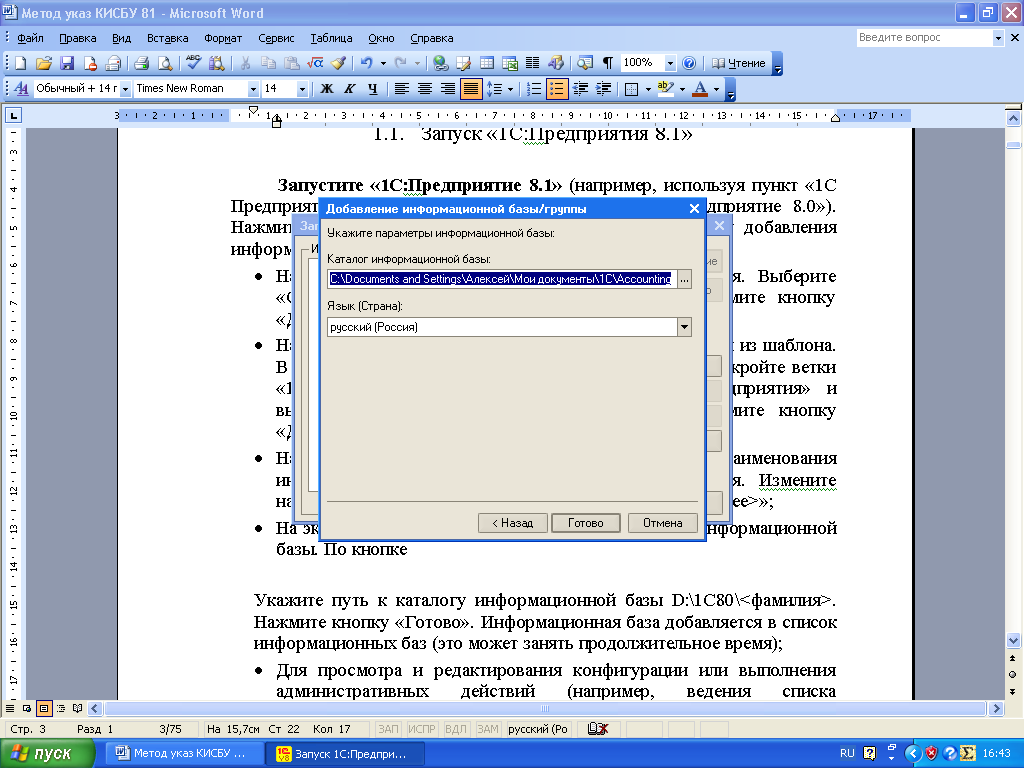The width and height of the screenshot is (1024, 768).
Task: Activate the Format Painter brush
Action: (x=338, y=63)
